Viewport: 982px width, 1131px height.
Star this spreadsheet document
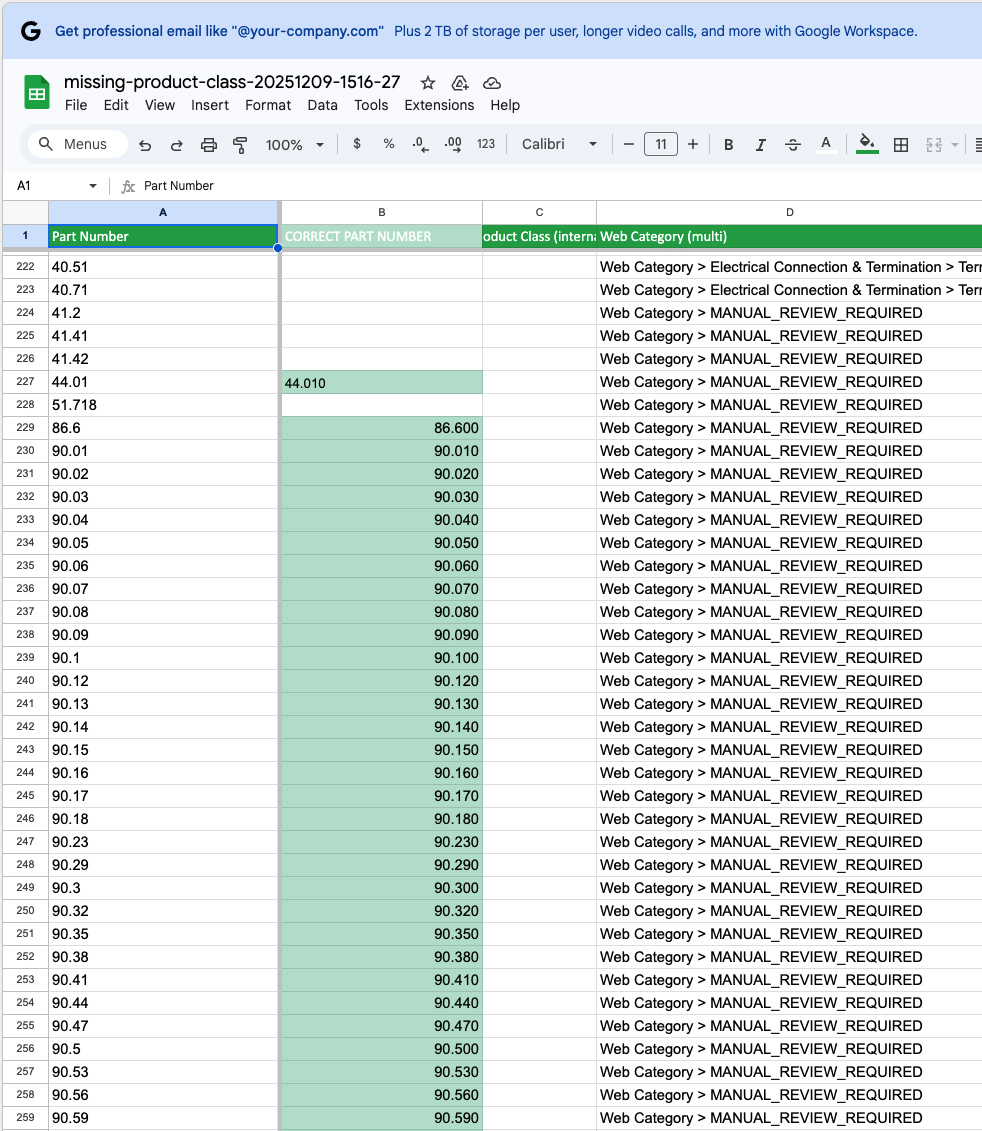[428, 83]
